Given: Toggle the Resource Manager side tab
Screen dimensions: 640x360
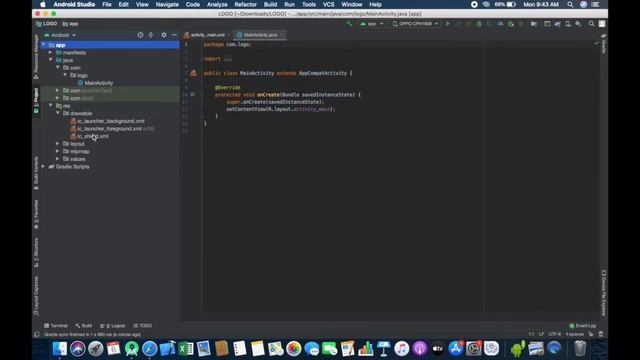Looking at the screenshot, I should 36,57.
